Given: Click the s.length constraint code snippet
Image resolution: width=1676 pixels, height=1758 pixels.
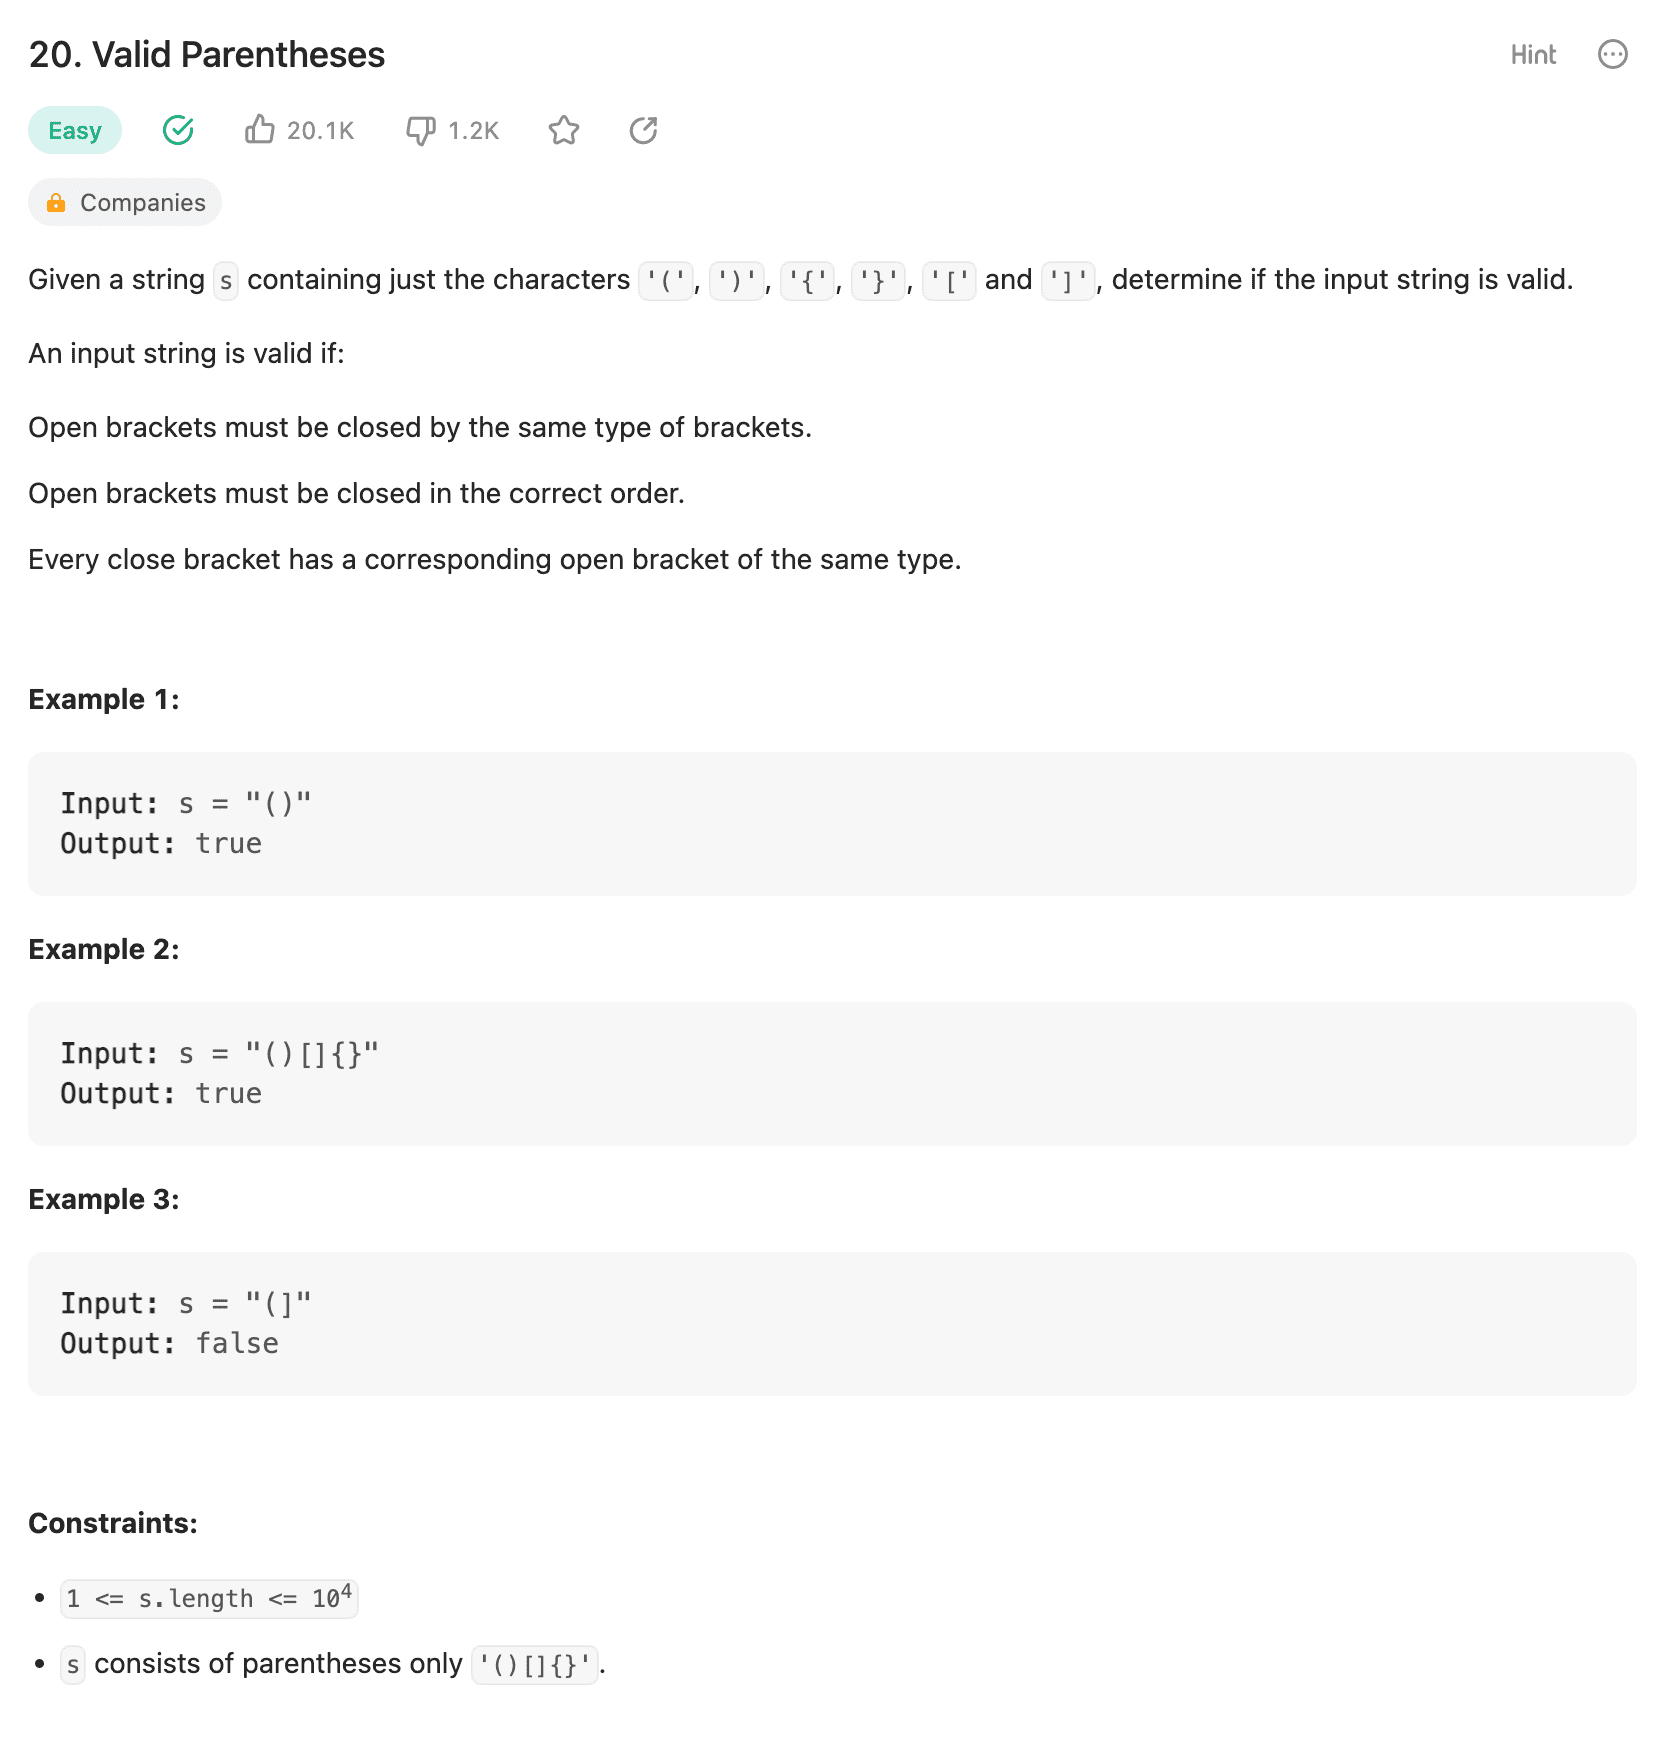Looking at the screenshot, I should [209, 1598].
